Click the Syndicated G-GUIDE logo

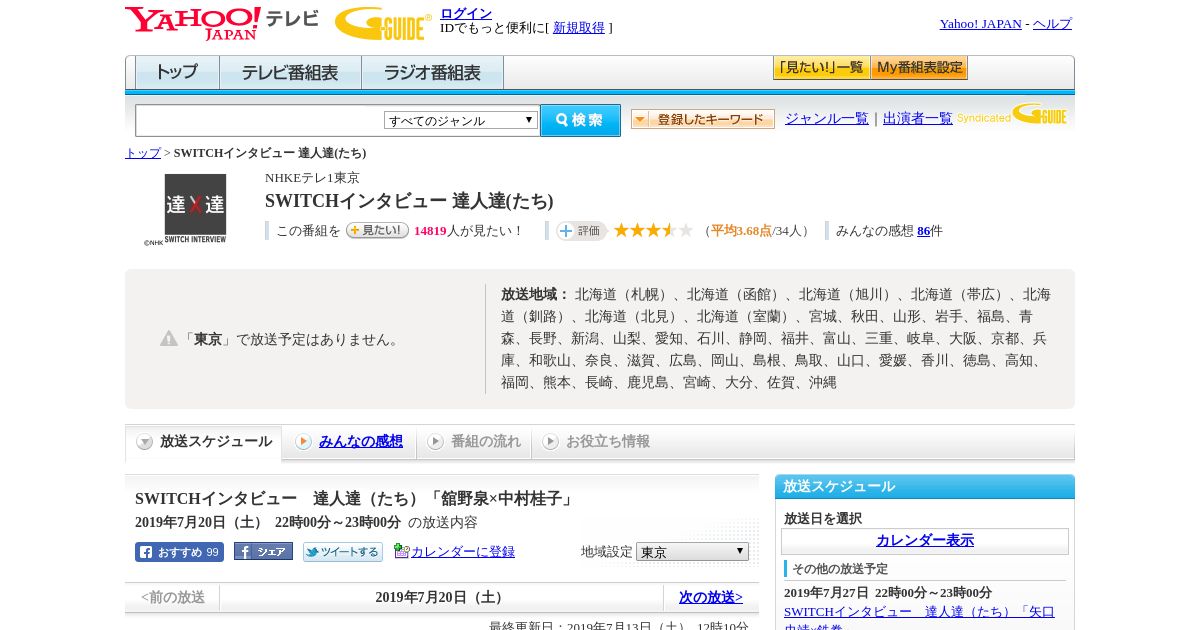(x=1012, y=114)
